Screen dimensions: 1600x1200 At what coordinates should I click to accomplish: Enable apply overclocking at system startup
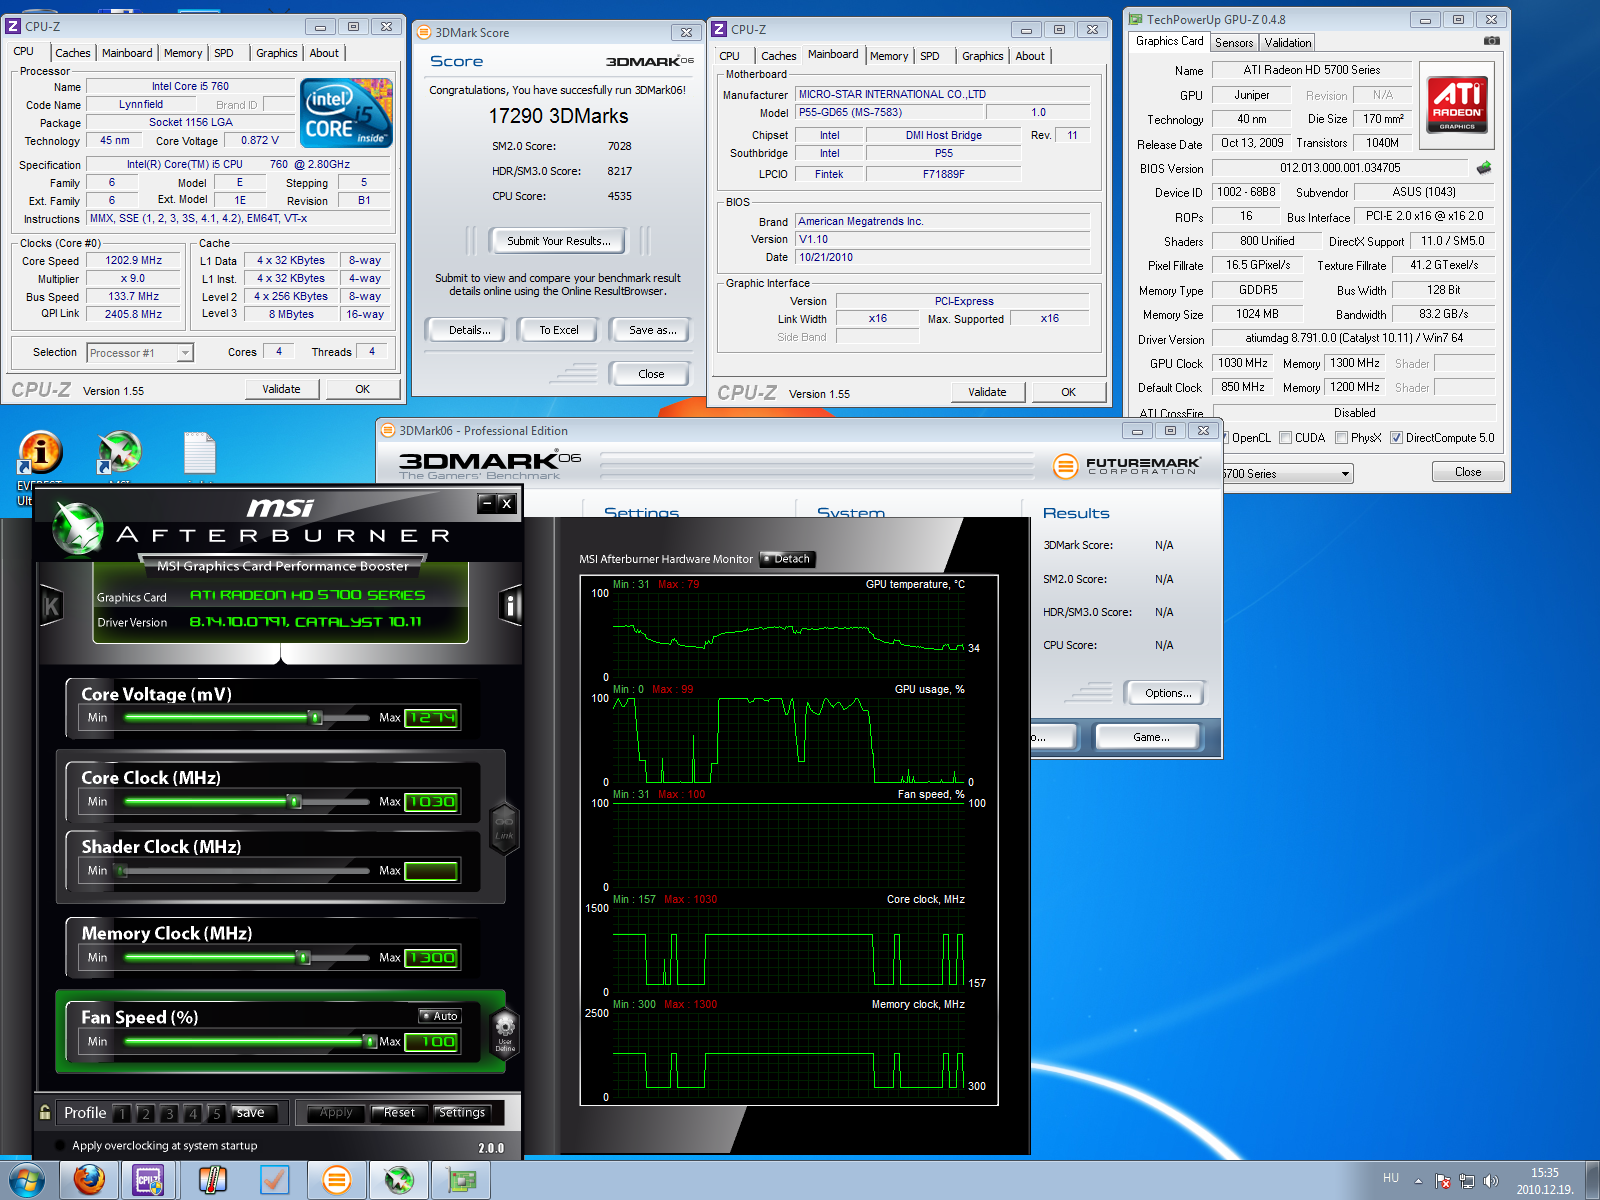[59, 1146]
